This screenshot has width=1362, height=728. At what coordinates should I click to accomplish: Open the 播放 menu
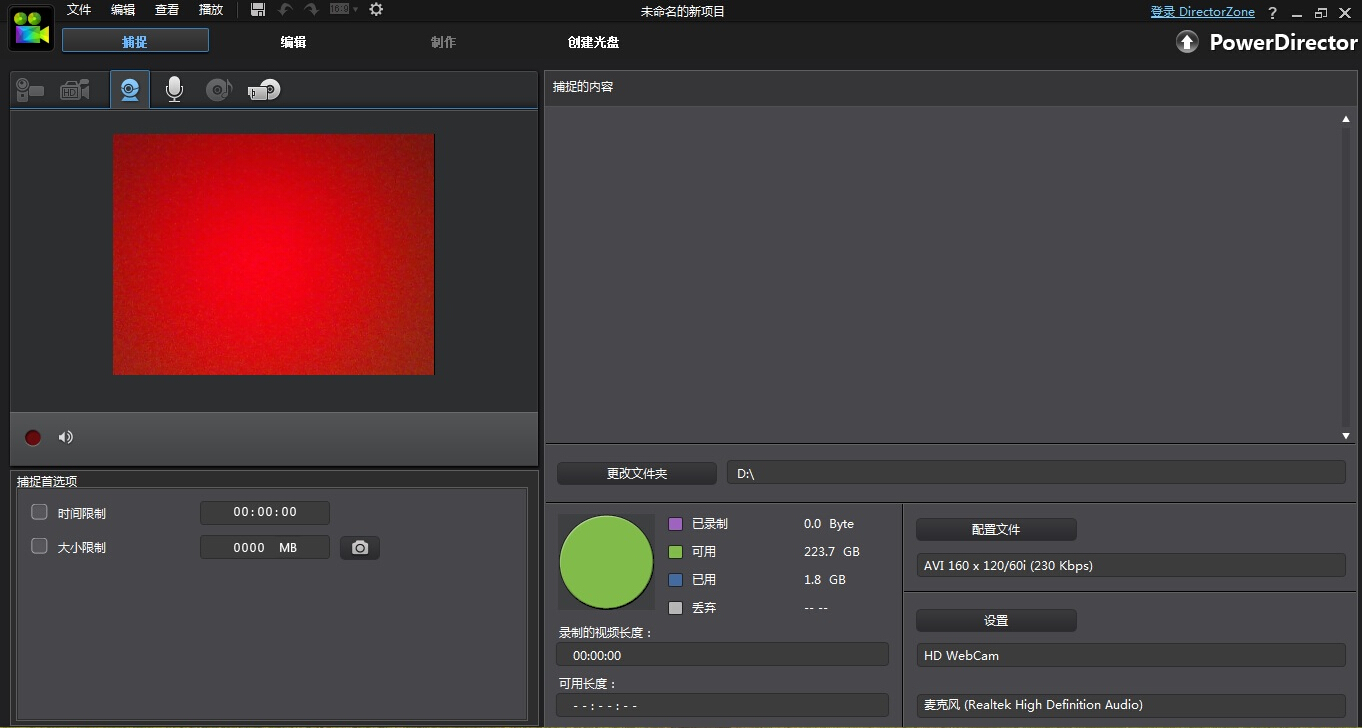point(211,10)
